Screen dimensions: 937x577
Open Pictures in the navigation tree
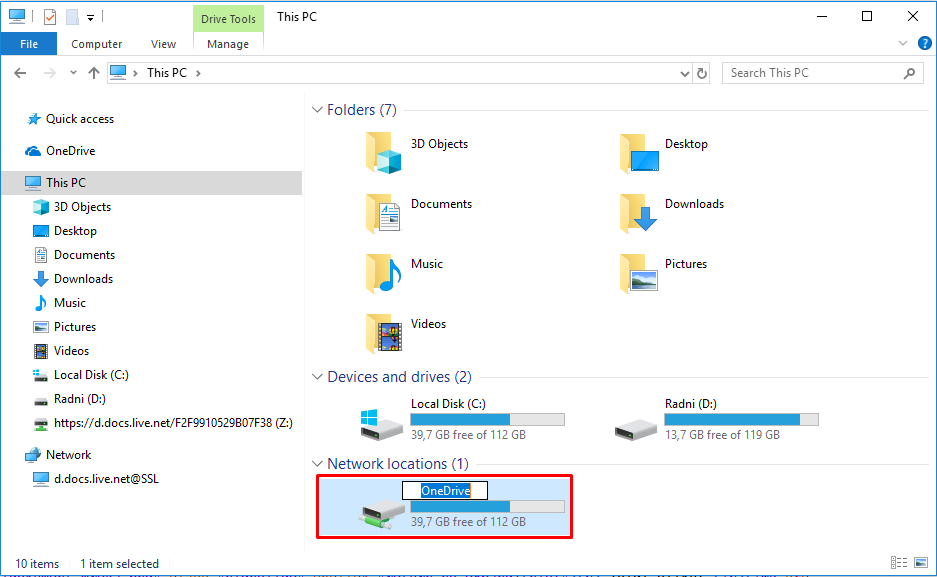coord(75,326)
